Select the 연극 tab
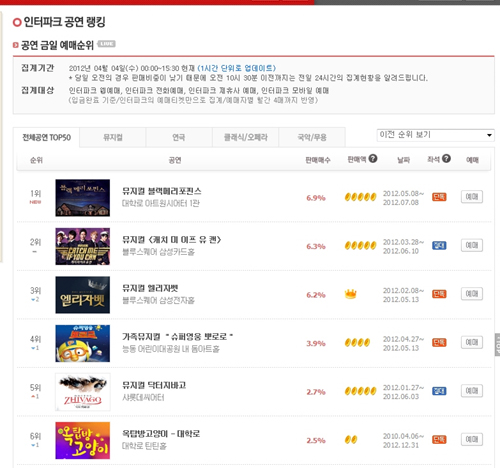This screenshot has width=500, height=468. pyautogui.click(x=179, y=137)
